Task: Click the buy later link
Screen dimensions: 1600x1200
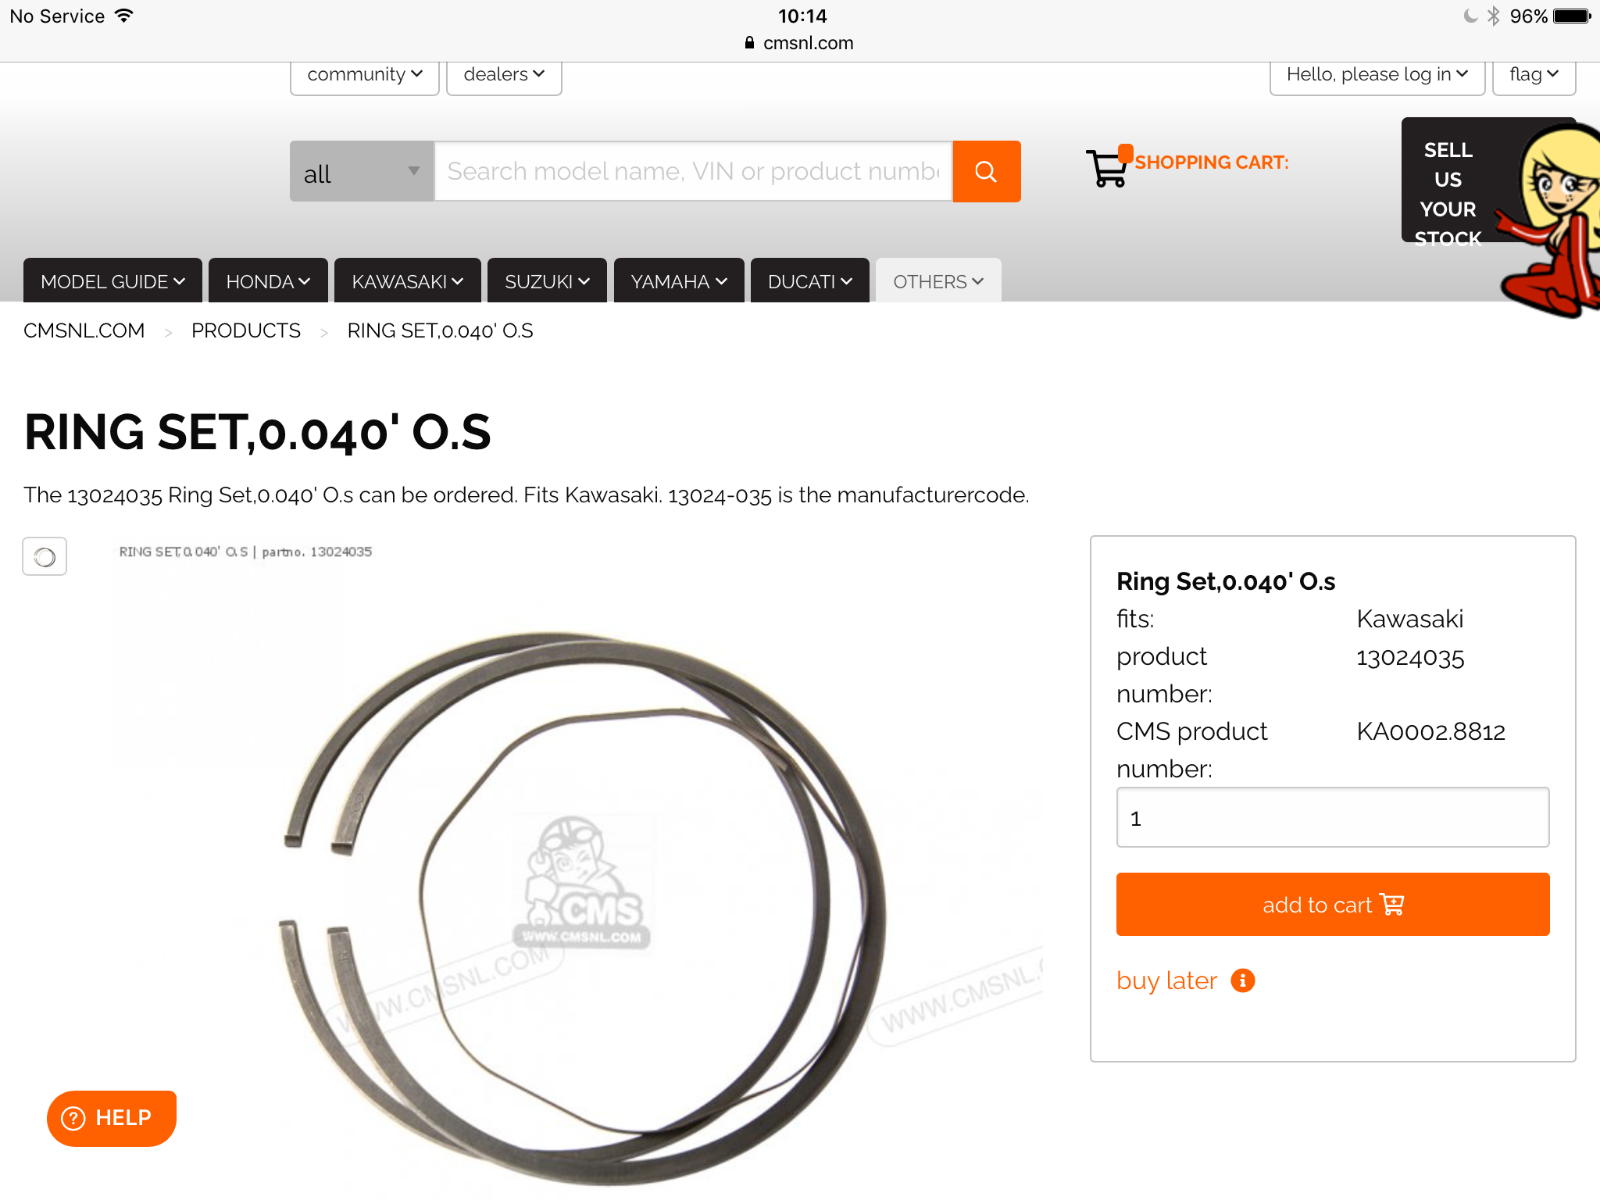Action: point(1167,981)
